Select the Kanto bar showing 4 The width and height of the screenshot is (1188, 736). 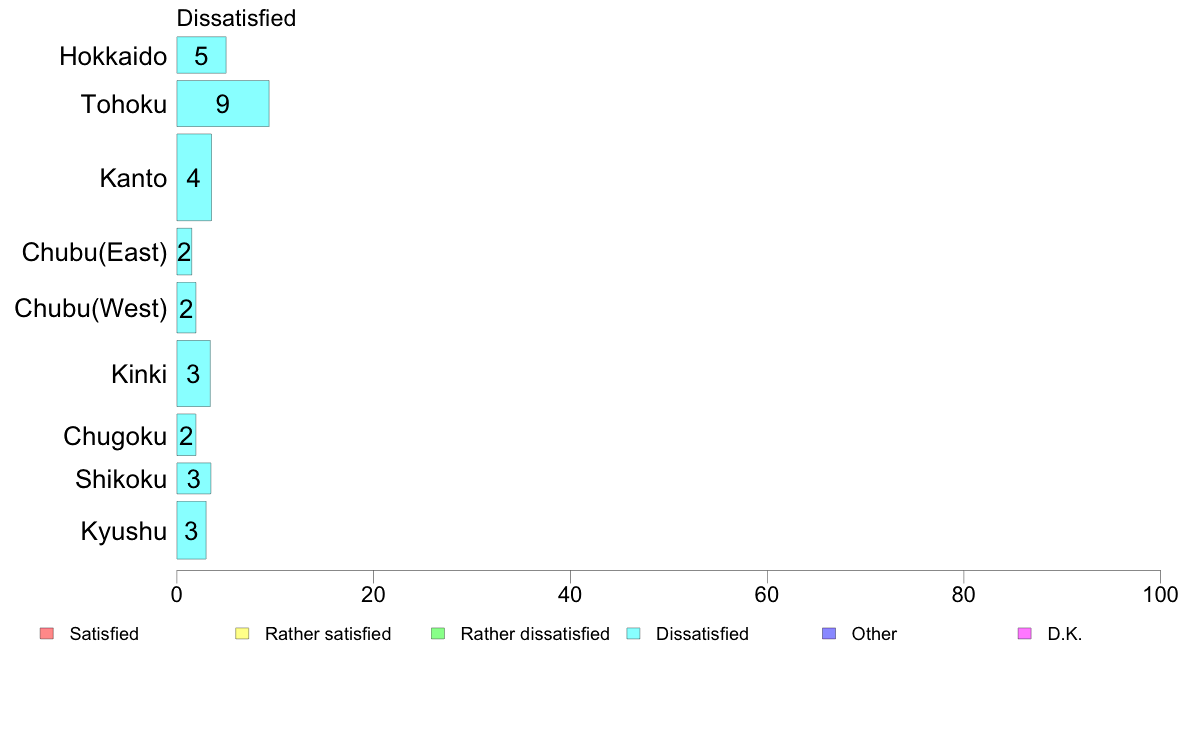point(194,177)
